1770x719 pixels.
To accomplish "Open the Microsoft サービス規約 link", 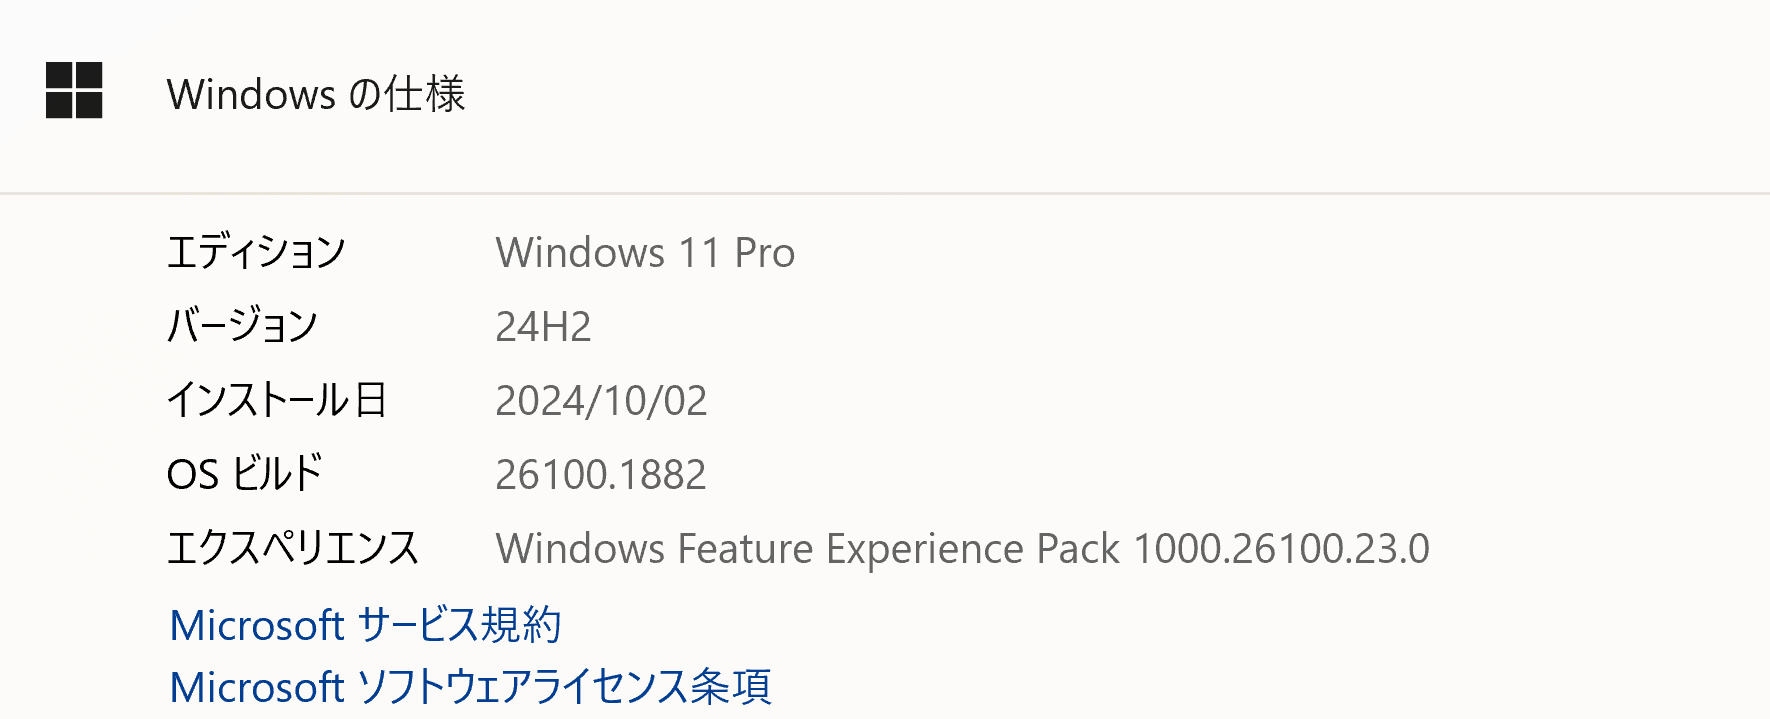I will point(365,625).
